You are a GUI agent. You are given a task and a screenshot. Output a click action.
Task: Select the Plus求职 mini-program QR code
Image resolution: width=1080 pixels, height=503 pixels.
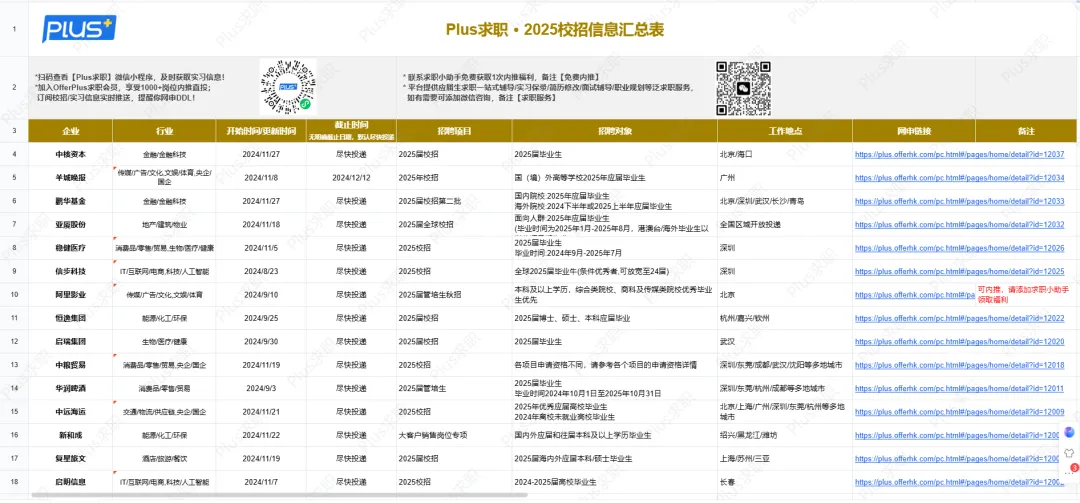coord(287,88)
